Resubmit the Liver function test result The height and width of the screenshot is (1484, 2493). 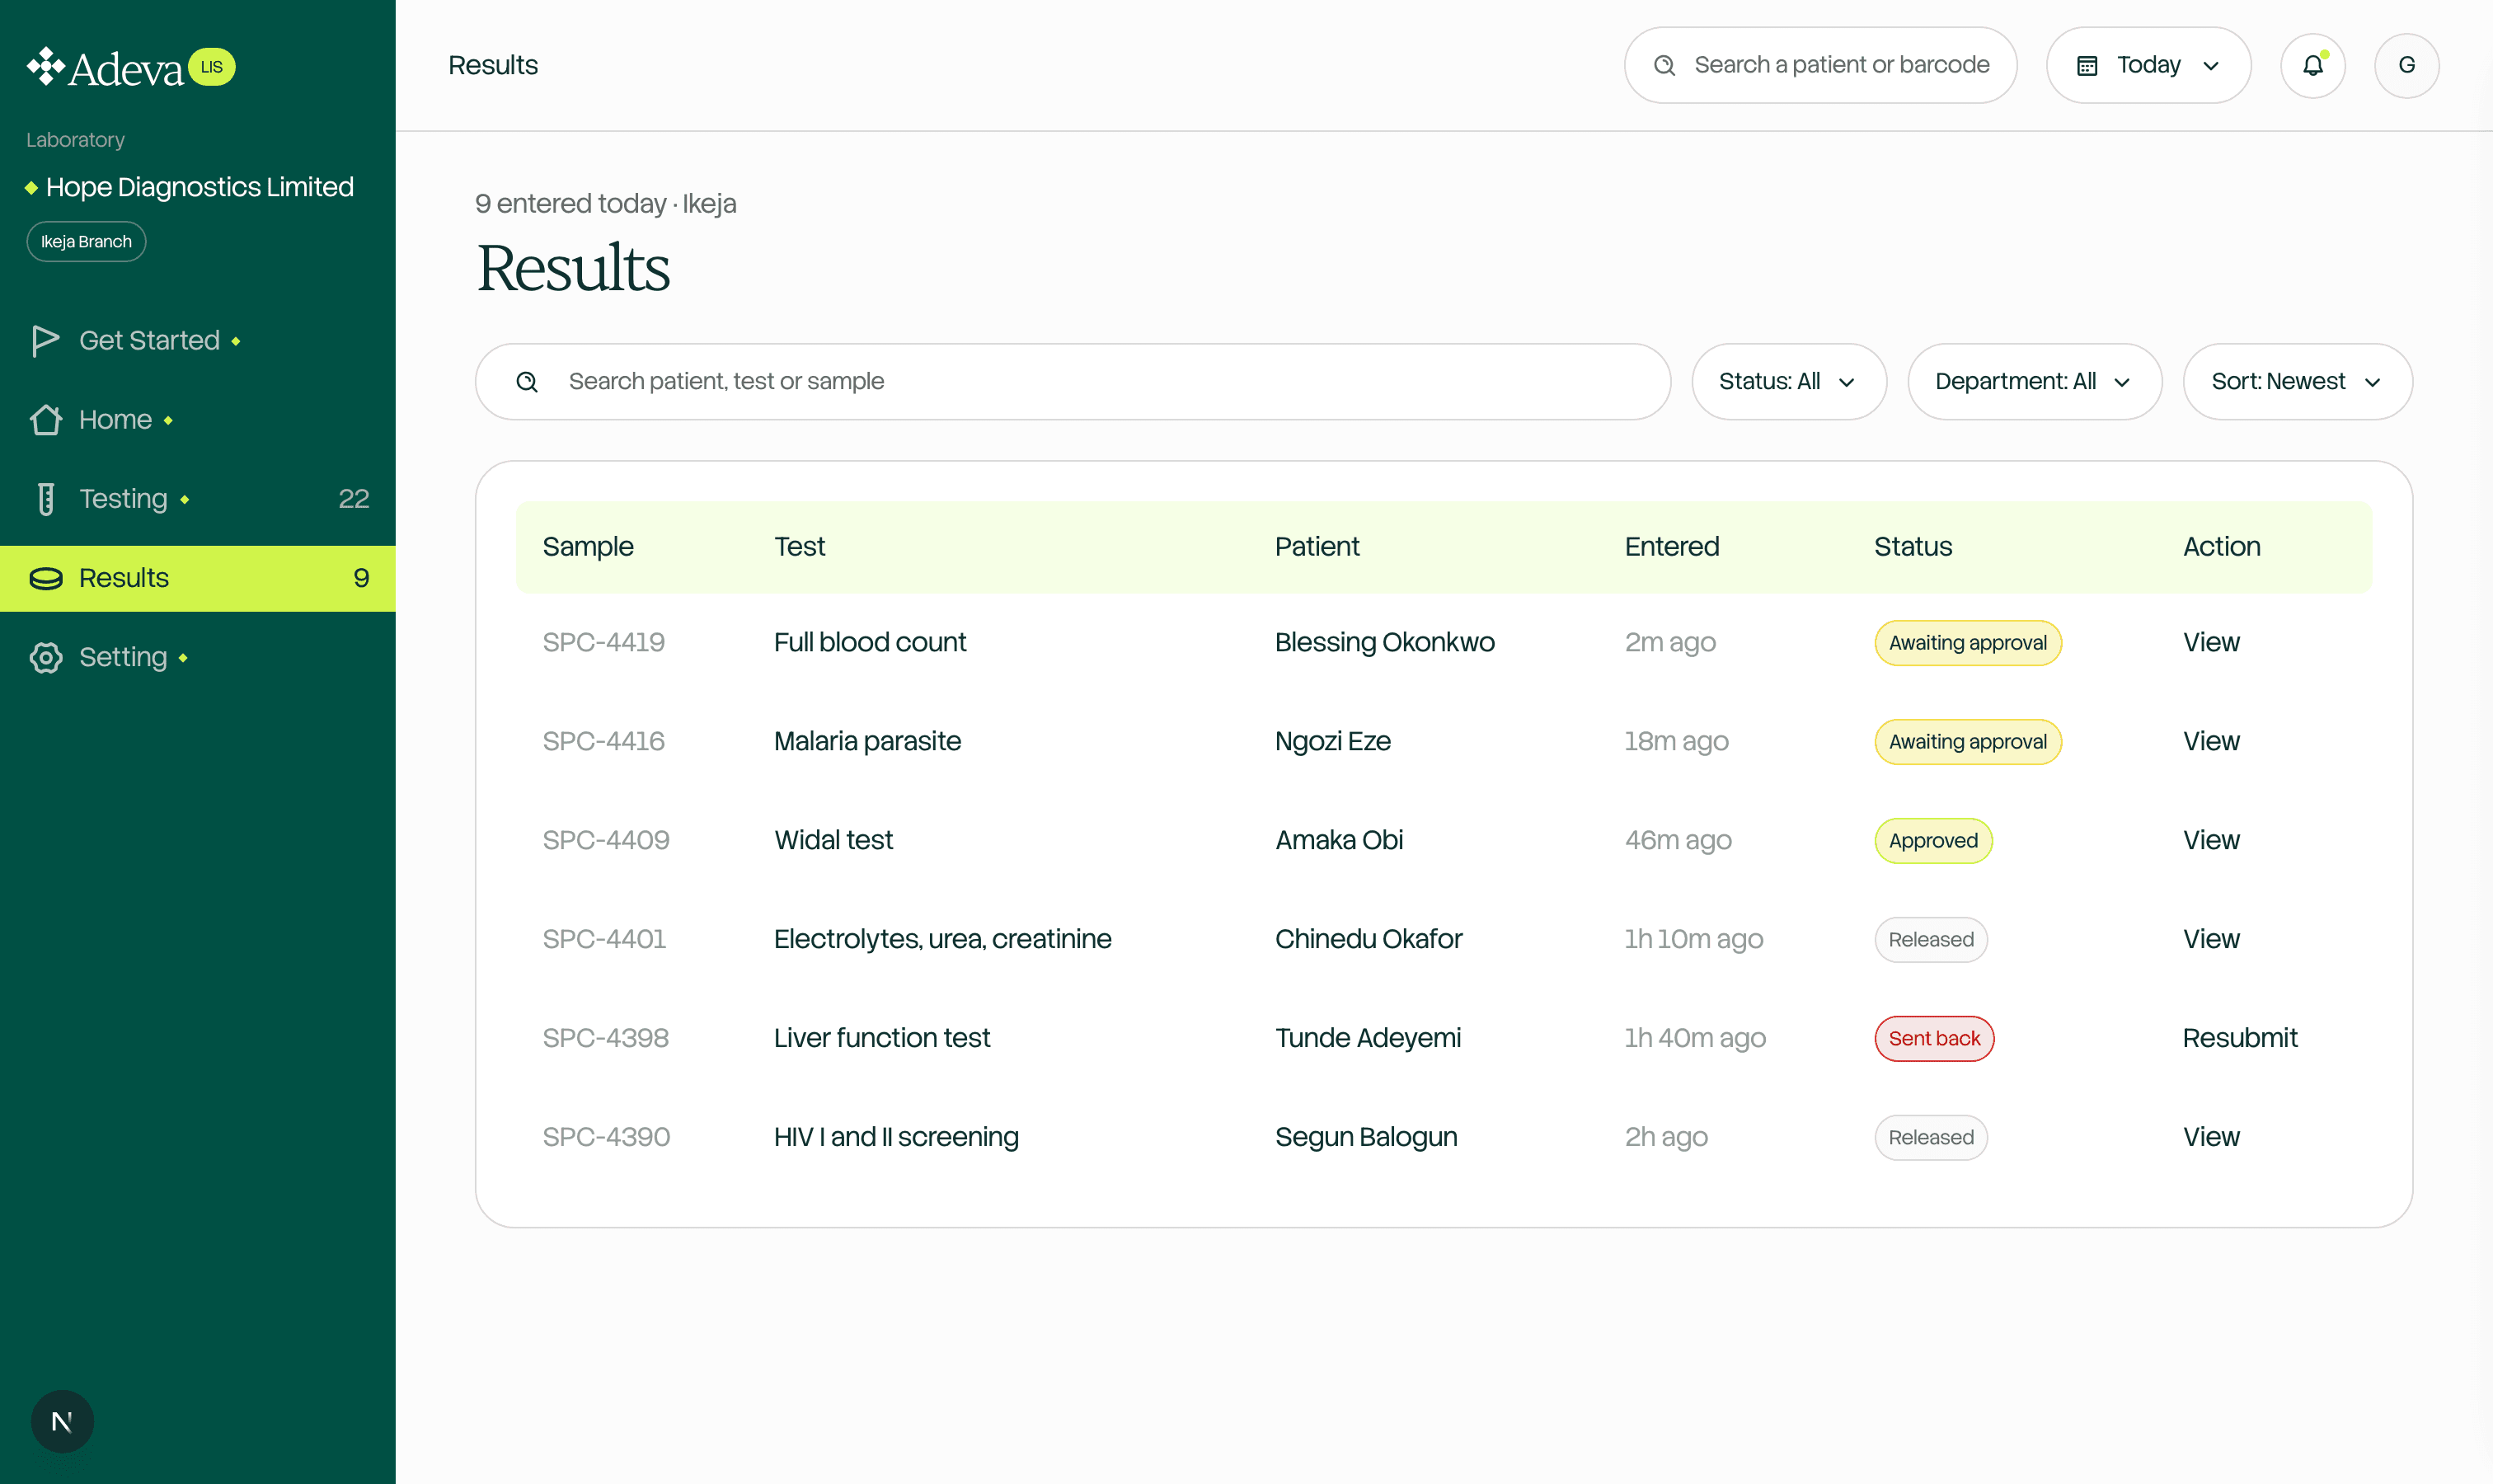tap(2239, 1038)
